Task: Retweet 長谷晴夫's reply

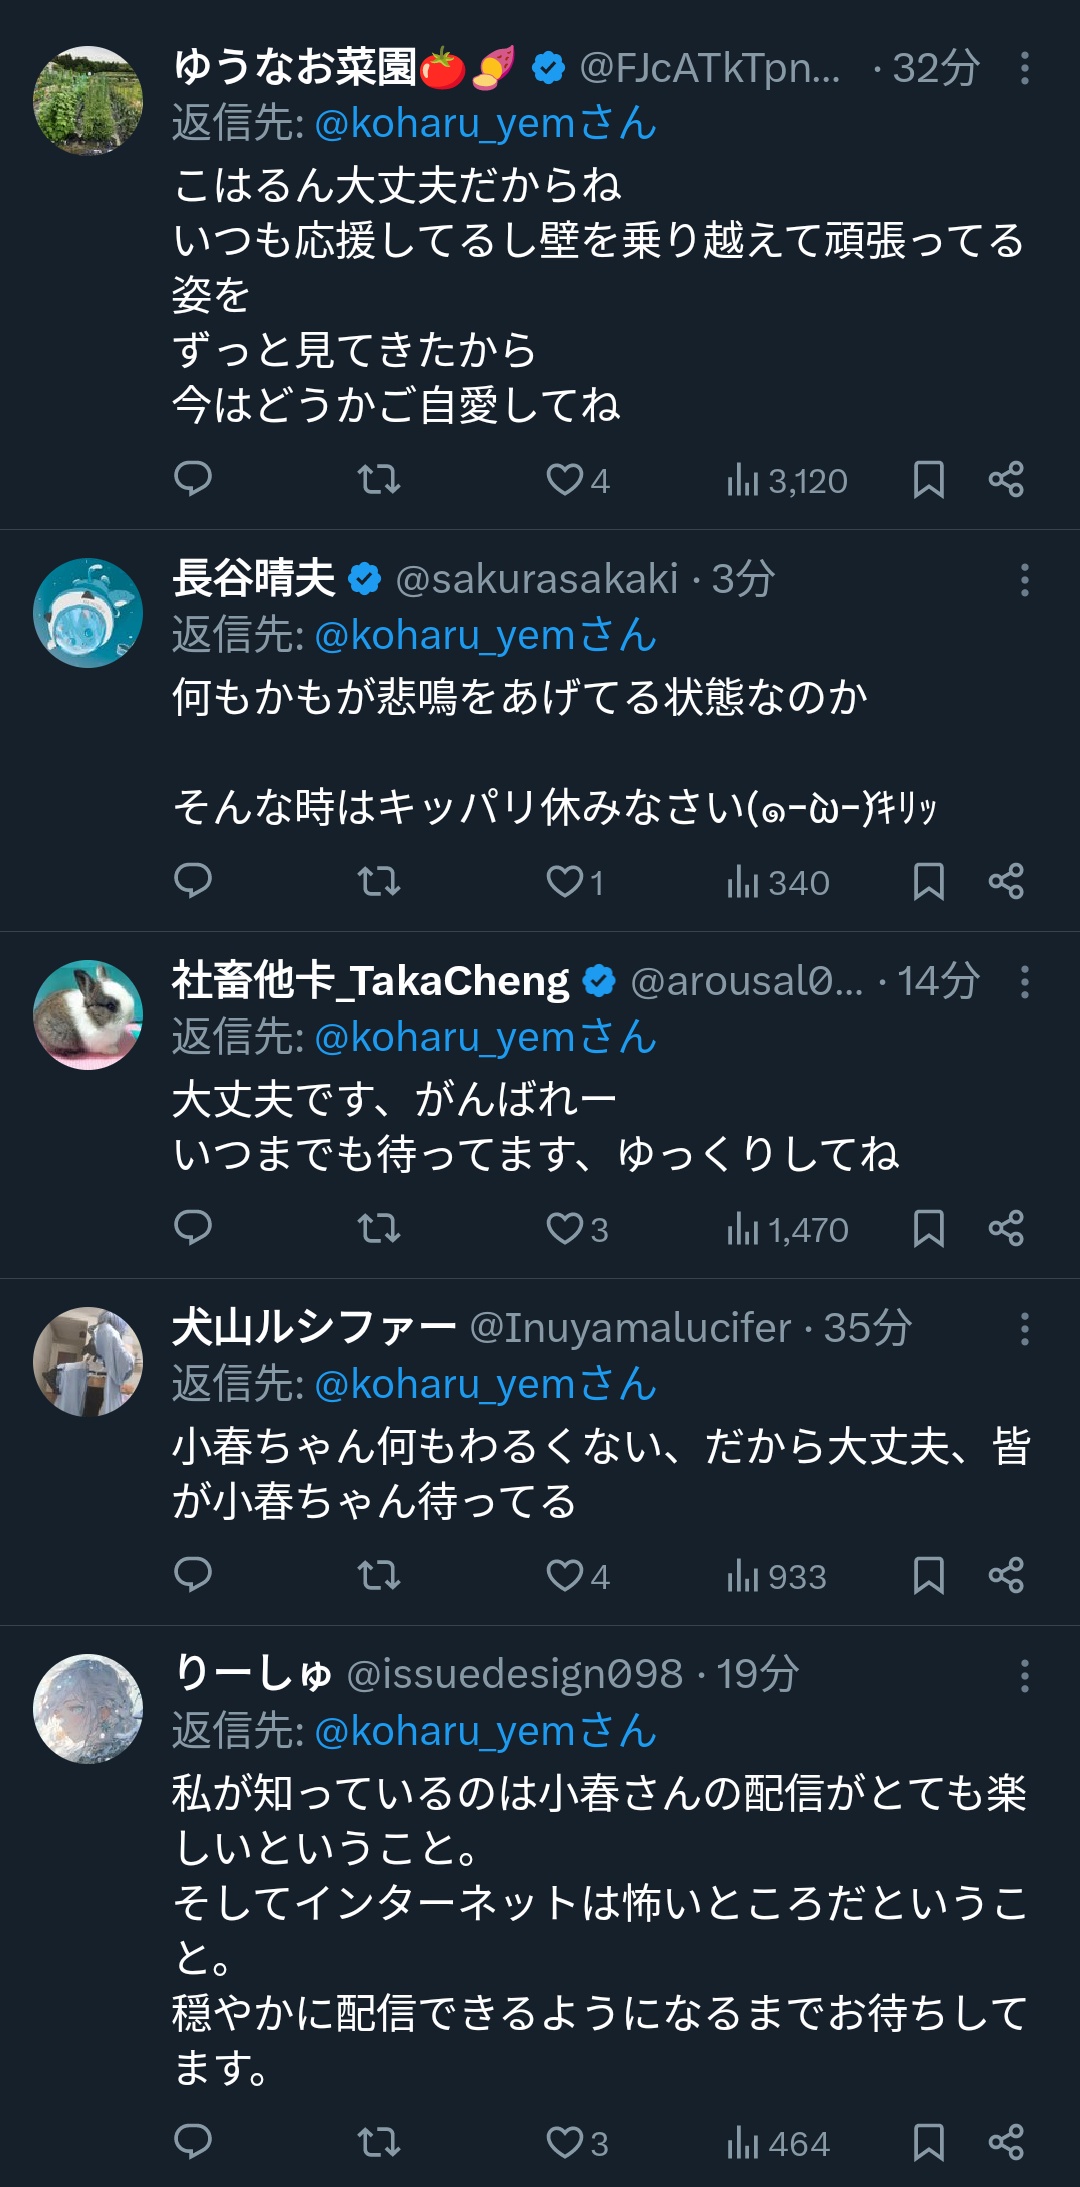Action: (379, 881)
